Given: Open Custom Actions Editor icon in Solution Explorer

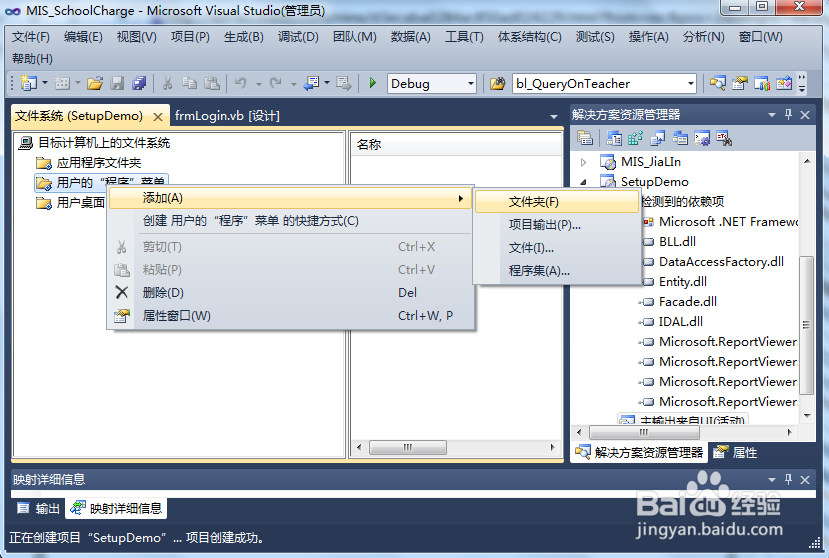Looking at the screenshot, I should 702,138.
